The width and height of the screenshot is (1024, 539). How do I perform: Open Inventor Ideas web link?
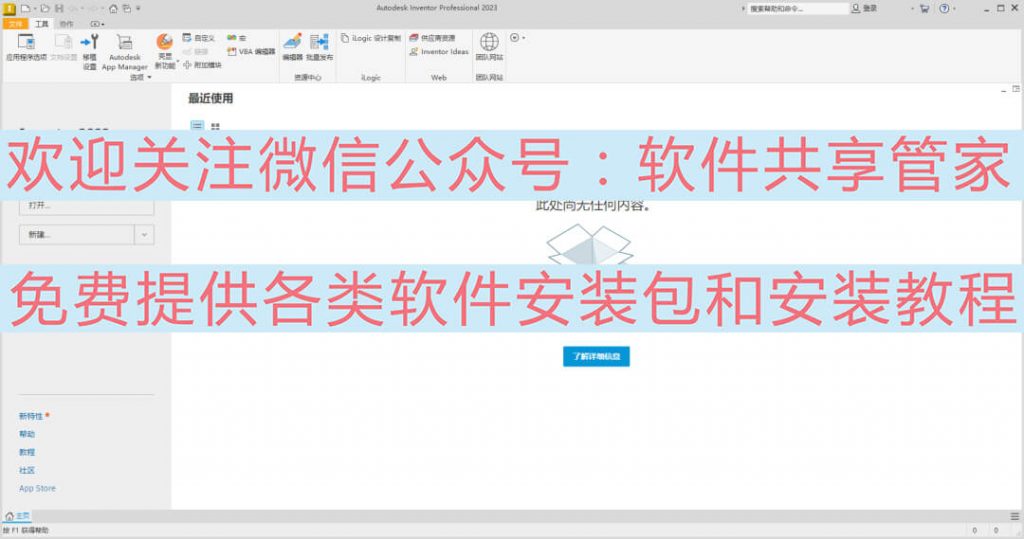coord(439,52)
